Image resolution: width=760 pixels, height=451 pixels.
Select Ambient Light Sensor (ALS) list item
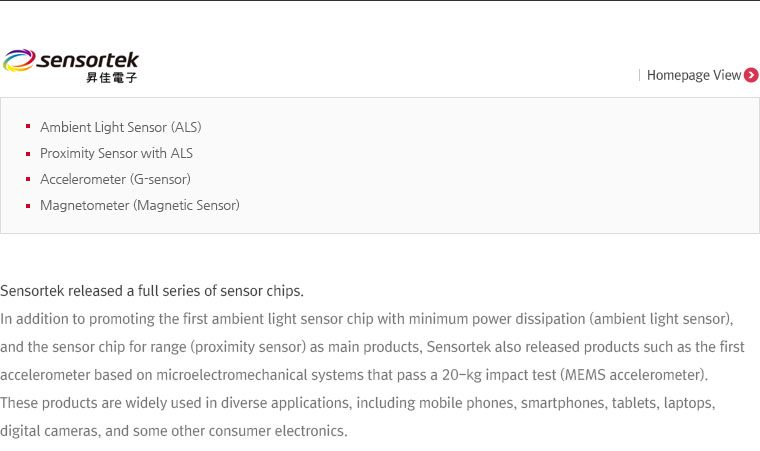coord(121,127)
